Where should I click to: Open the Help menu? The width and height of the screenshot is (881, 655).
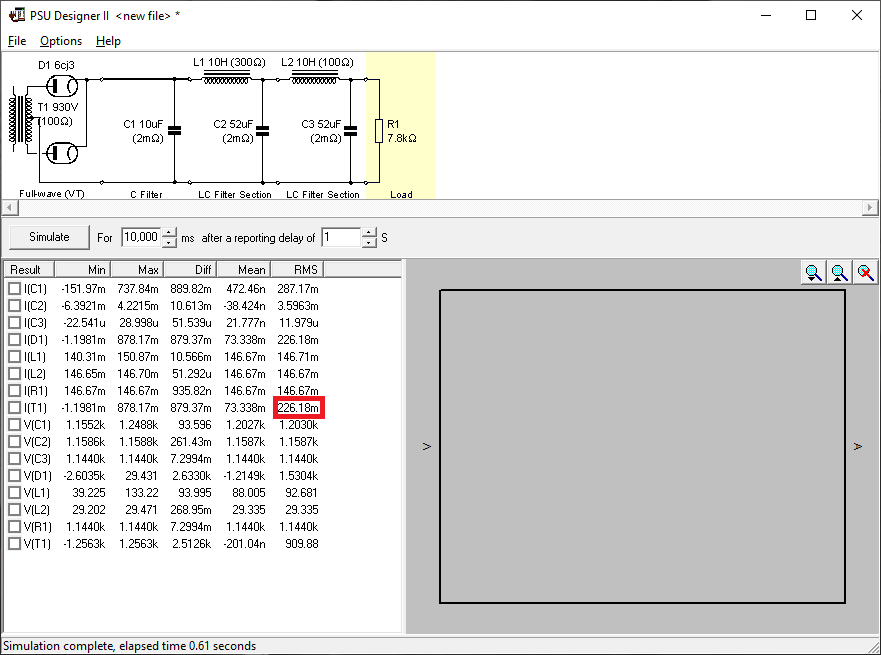click(x=108, y=41)
